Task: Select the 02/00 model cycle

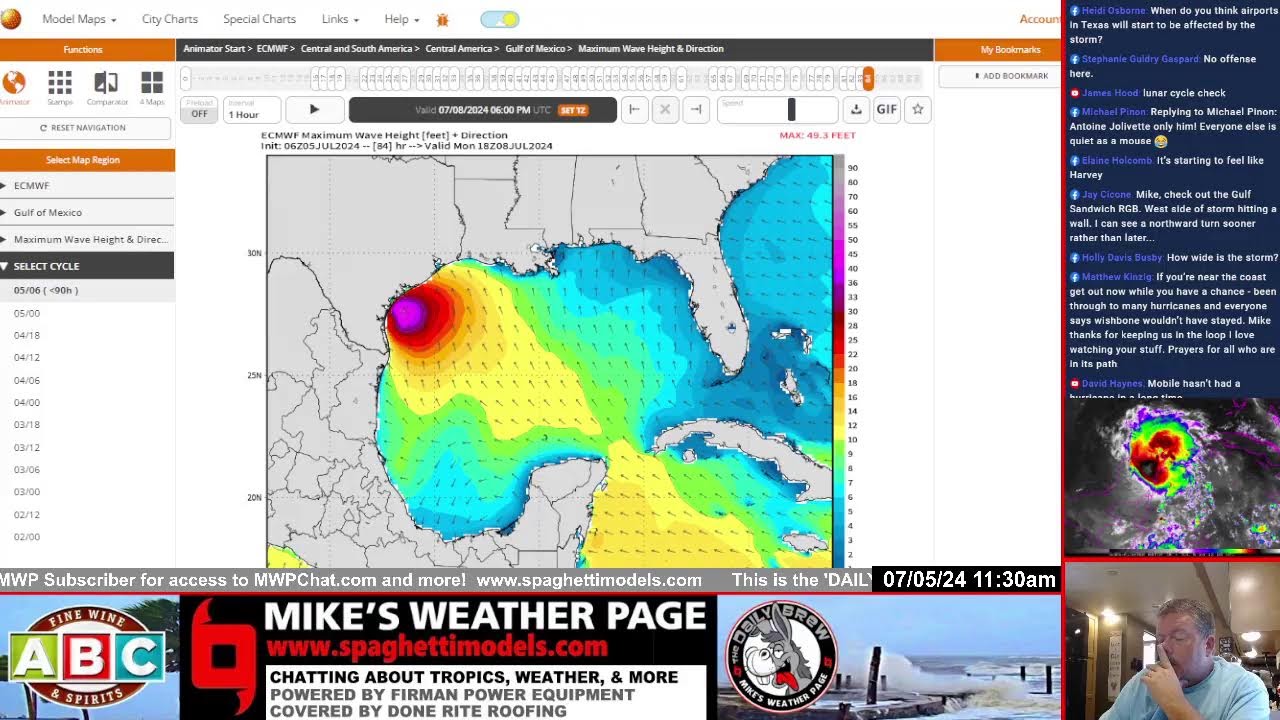Action: click(27, 536)
